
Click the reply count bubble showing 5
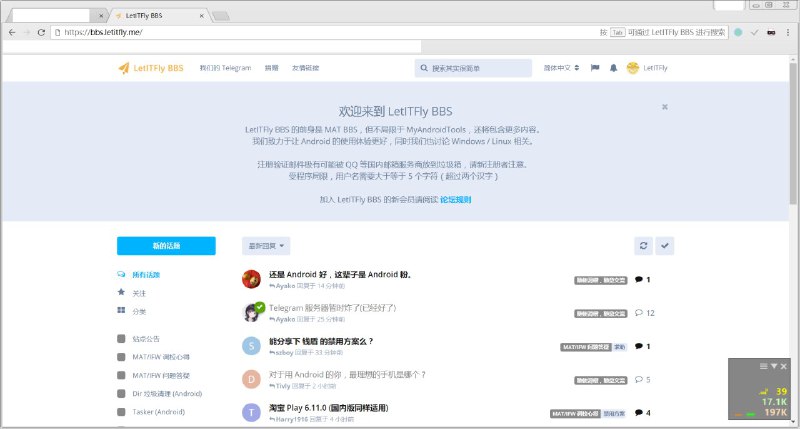[643, 380]
